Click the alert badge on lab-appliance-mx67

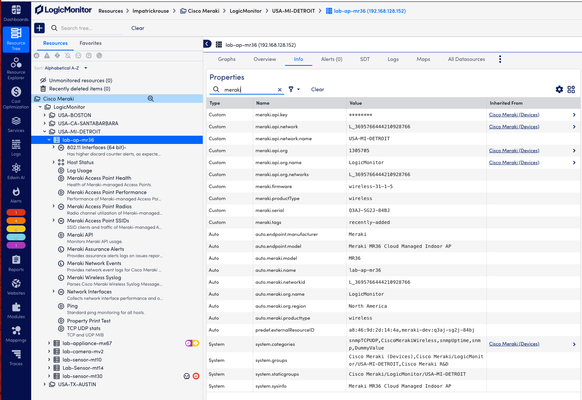point(192,343)
